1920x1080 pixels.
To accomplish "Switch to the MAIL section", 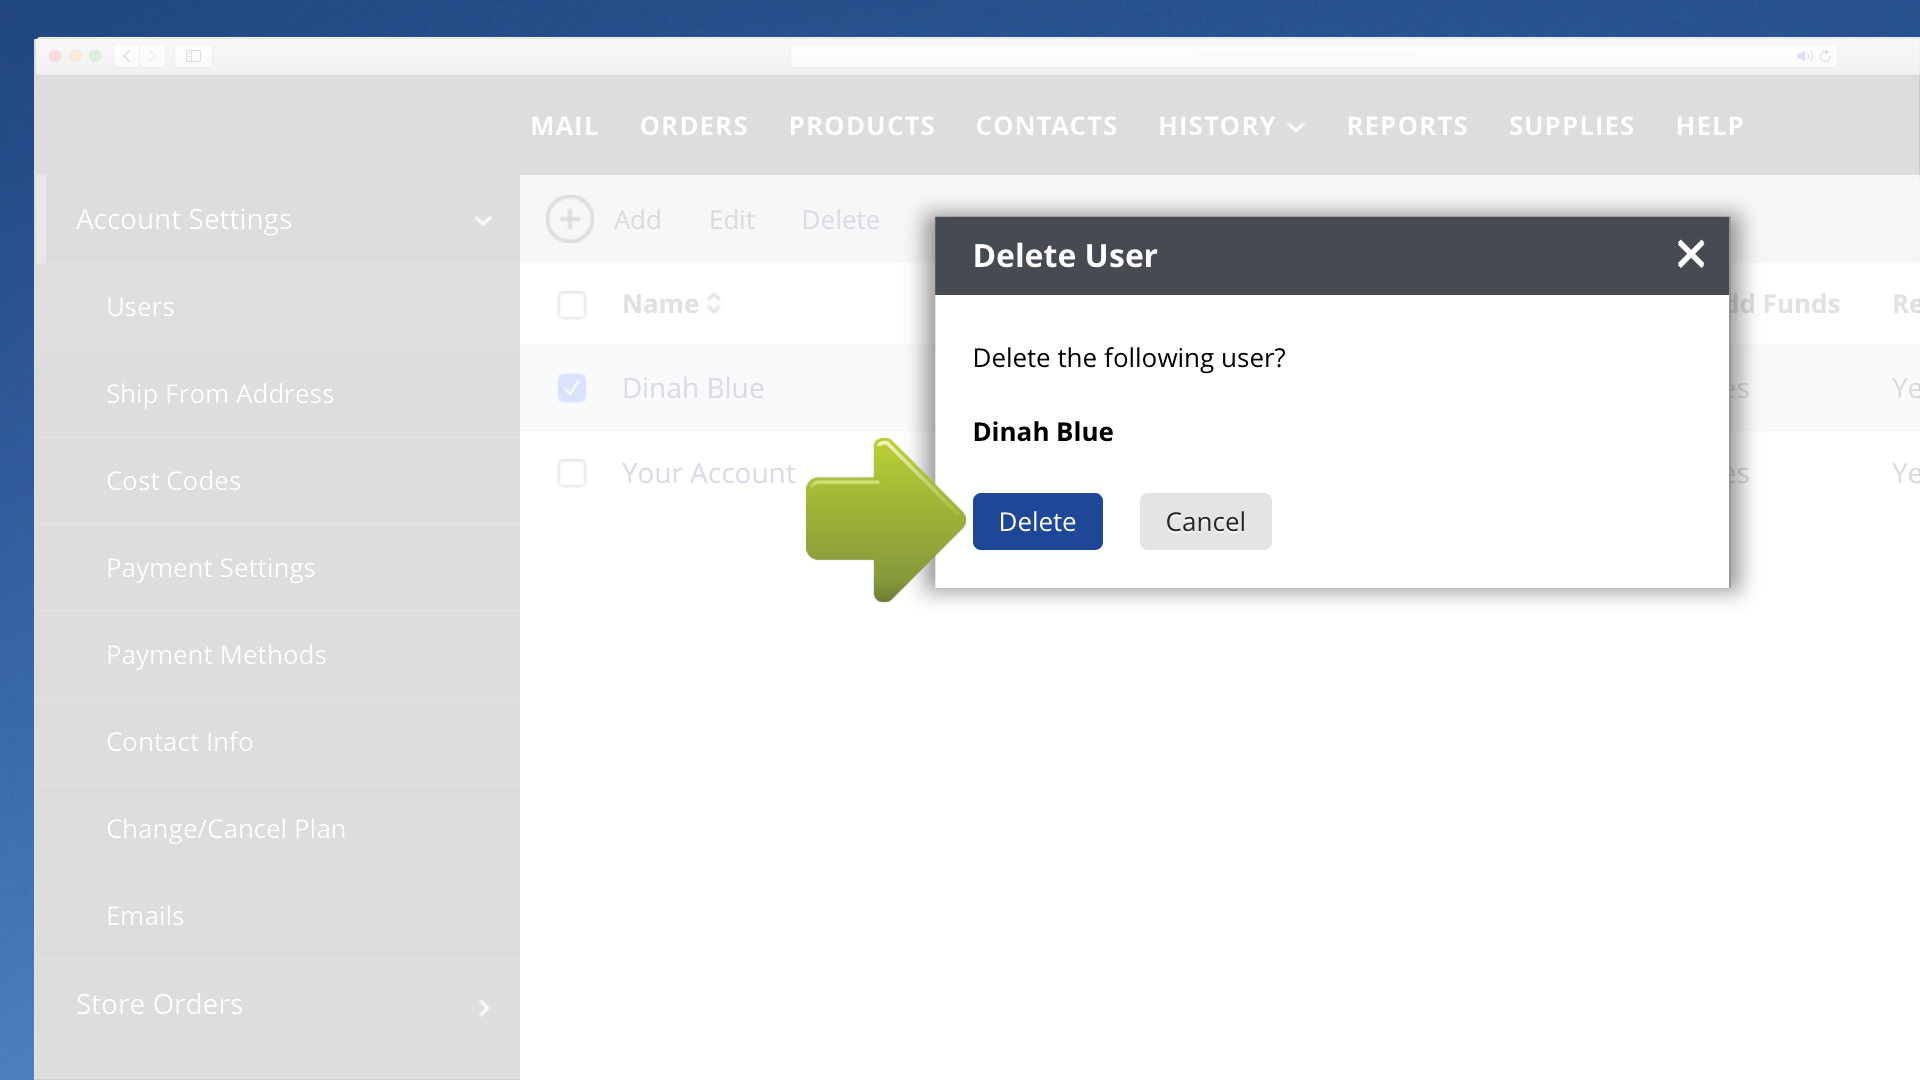I will tap(564, 126).
